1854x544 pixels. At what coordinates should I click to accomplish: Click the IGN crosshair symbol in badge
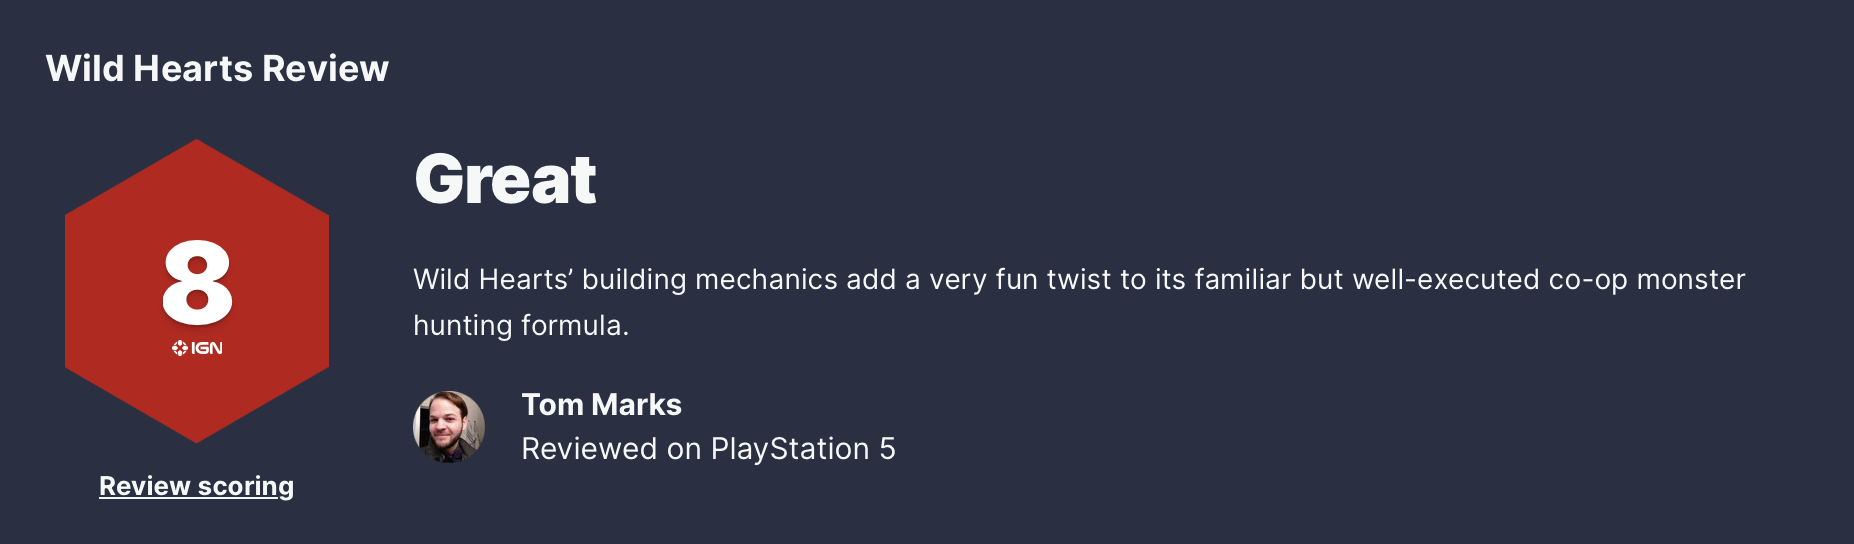click(180, 348)
